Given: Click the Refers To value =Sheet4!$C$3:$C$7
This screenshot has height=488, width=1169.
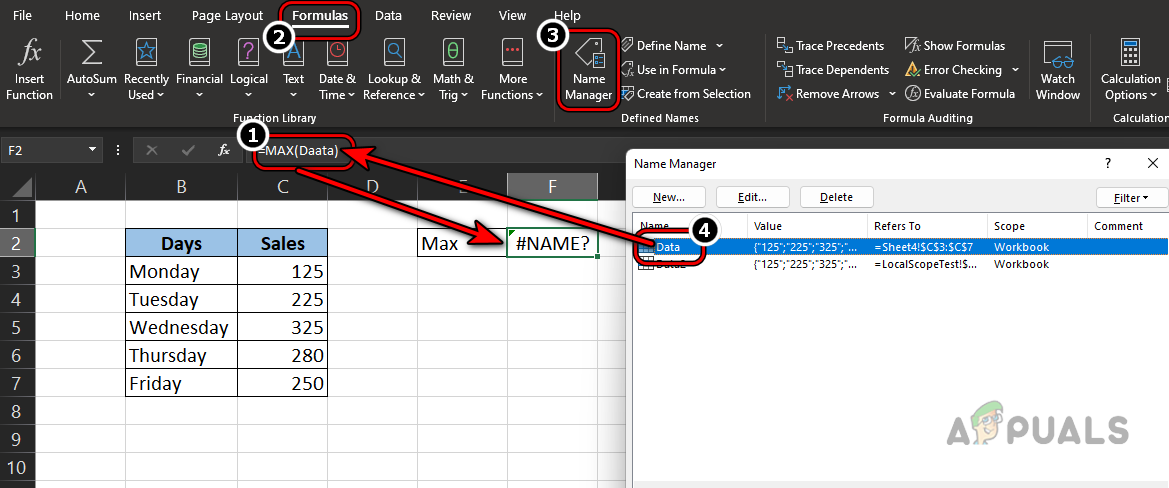Looking at the screenshot, I should point(925,247).
